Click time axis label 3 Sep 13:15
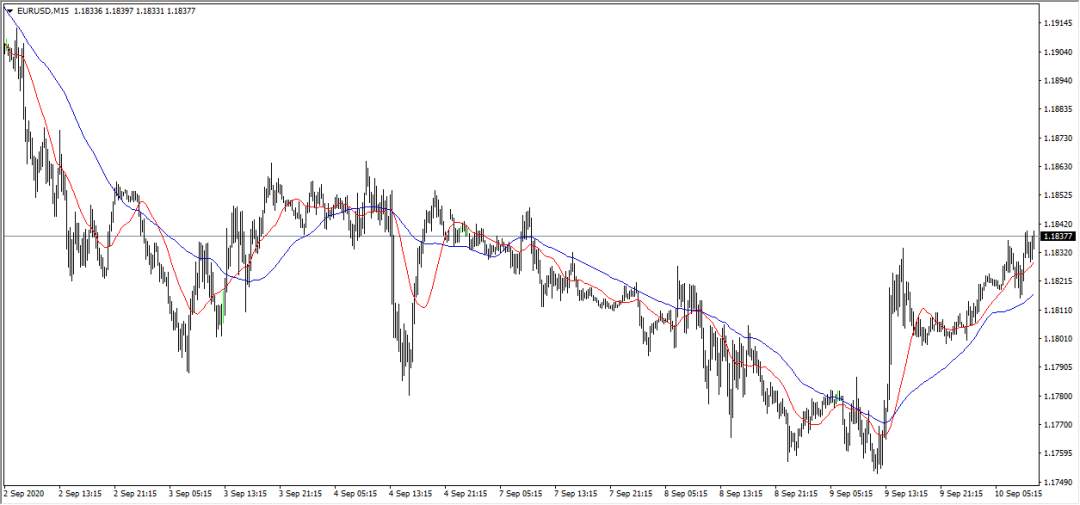Screen dimensions: 1080x505 tap(246, 494)
